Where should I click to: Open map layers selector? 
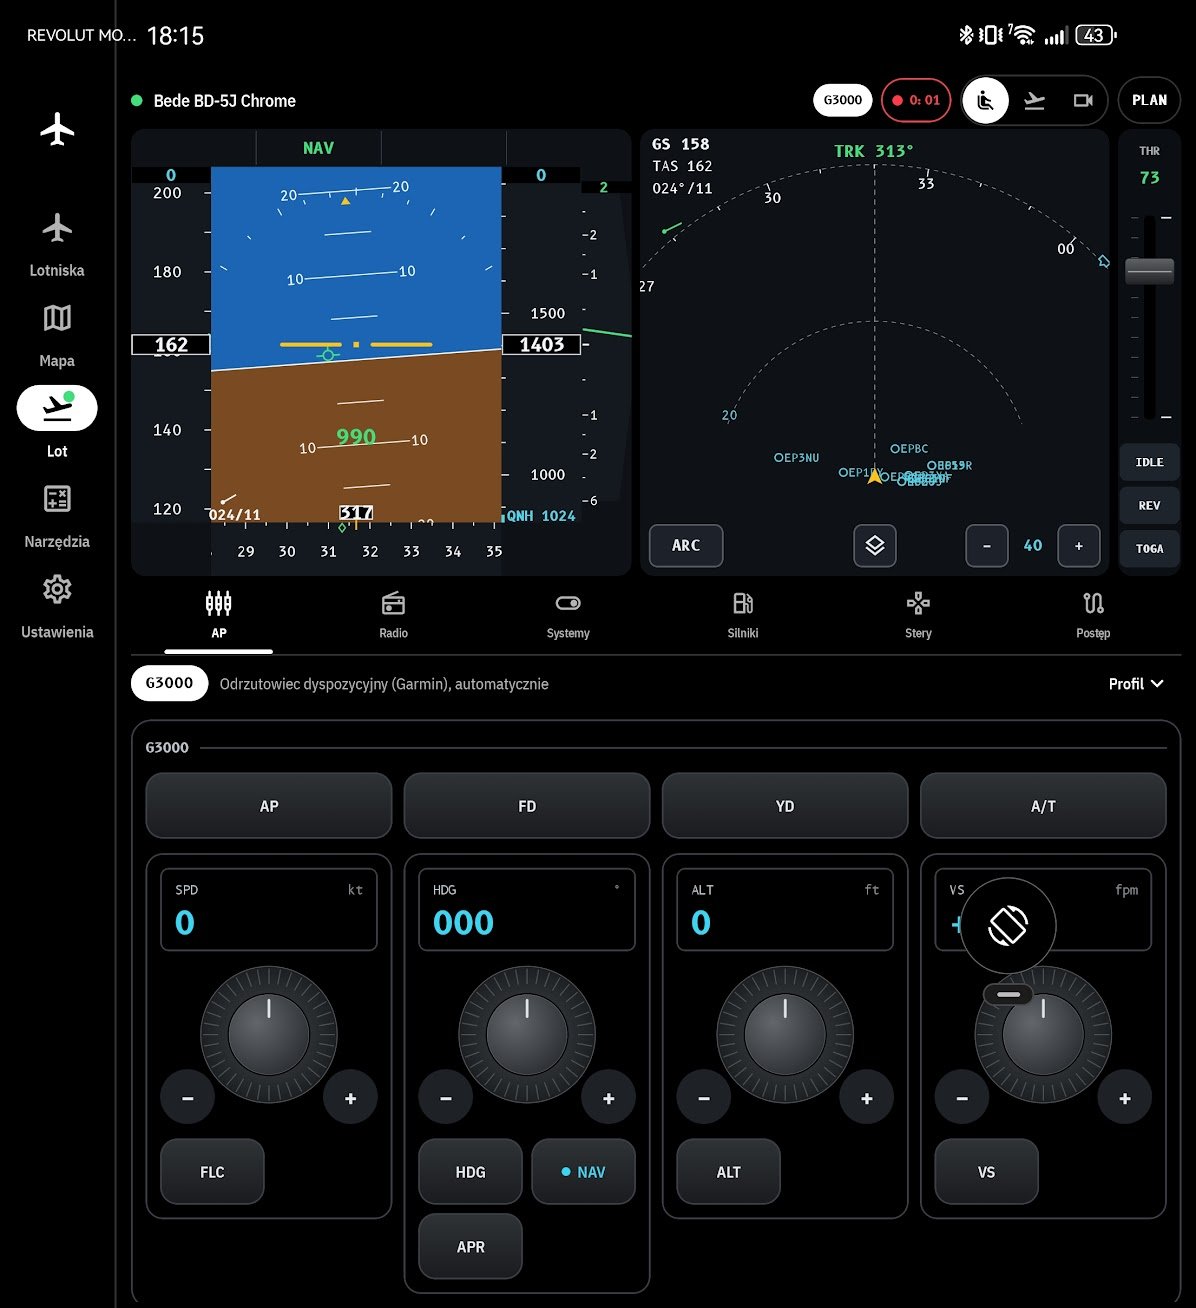[875, 545]
